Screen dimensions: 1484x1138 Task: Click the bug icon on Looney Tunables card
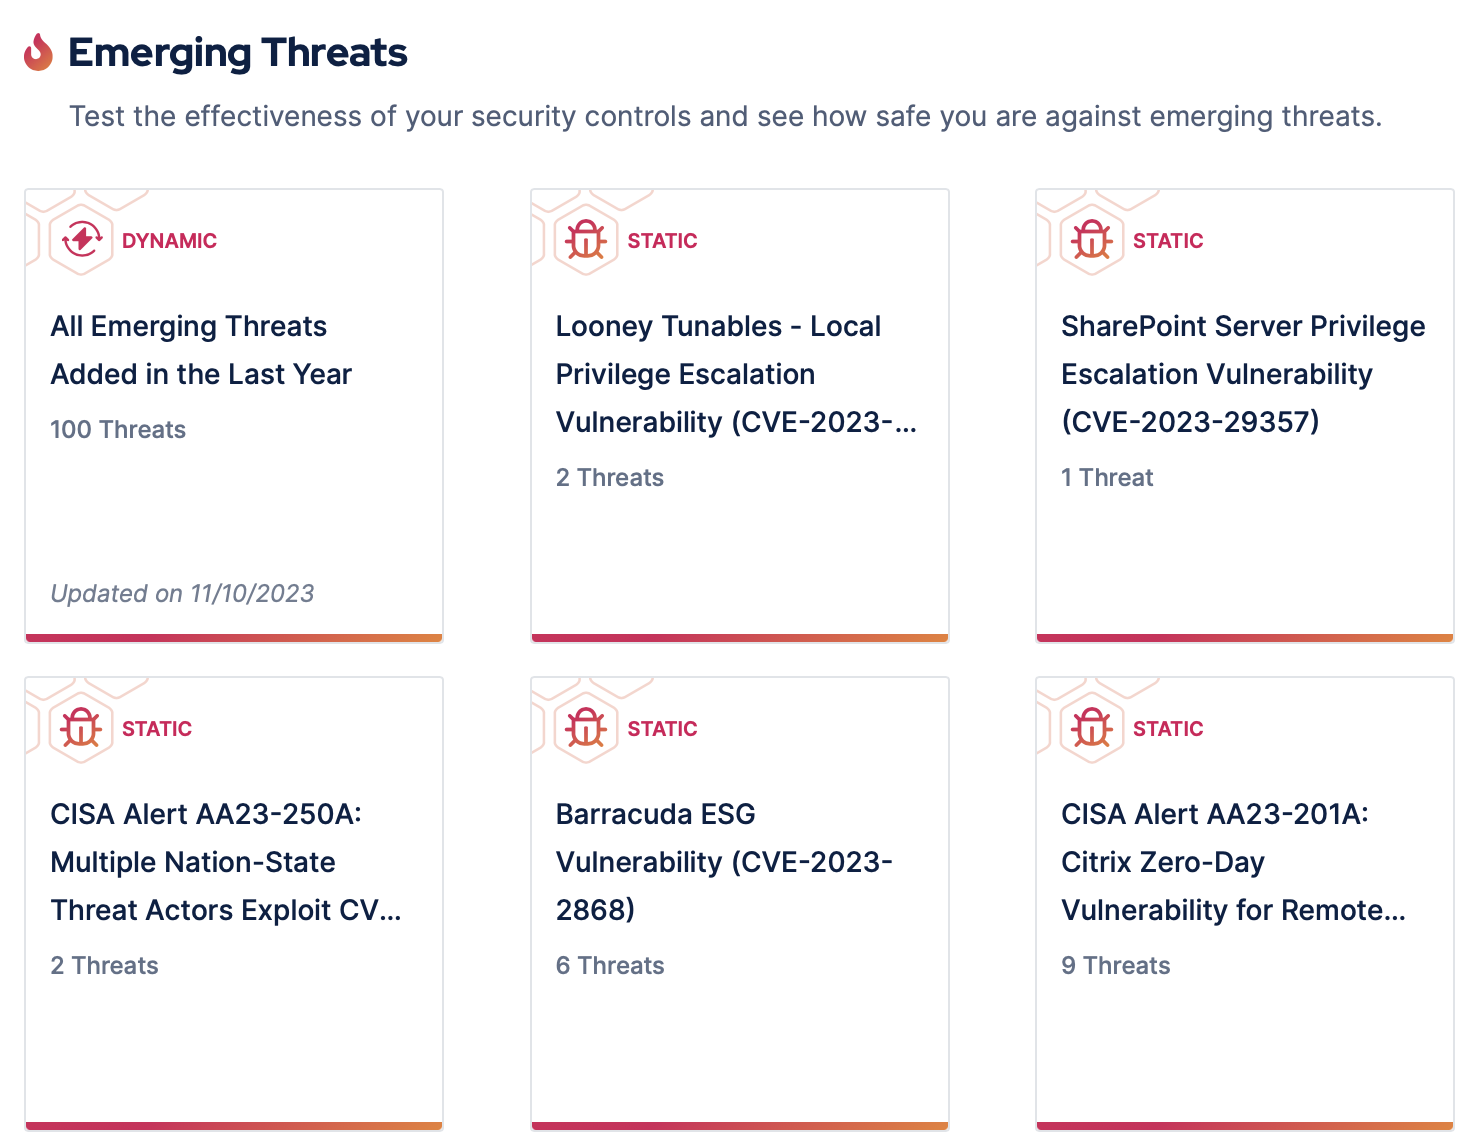pyautogui.click(x=586, y=240)
